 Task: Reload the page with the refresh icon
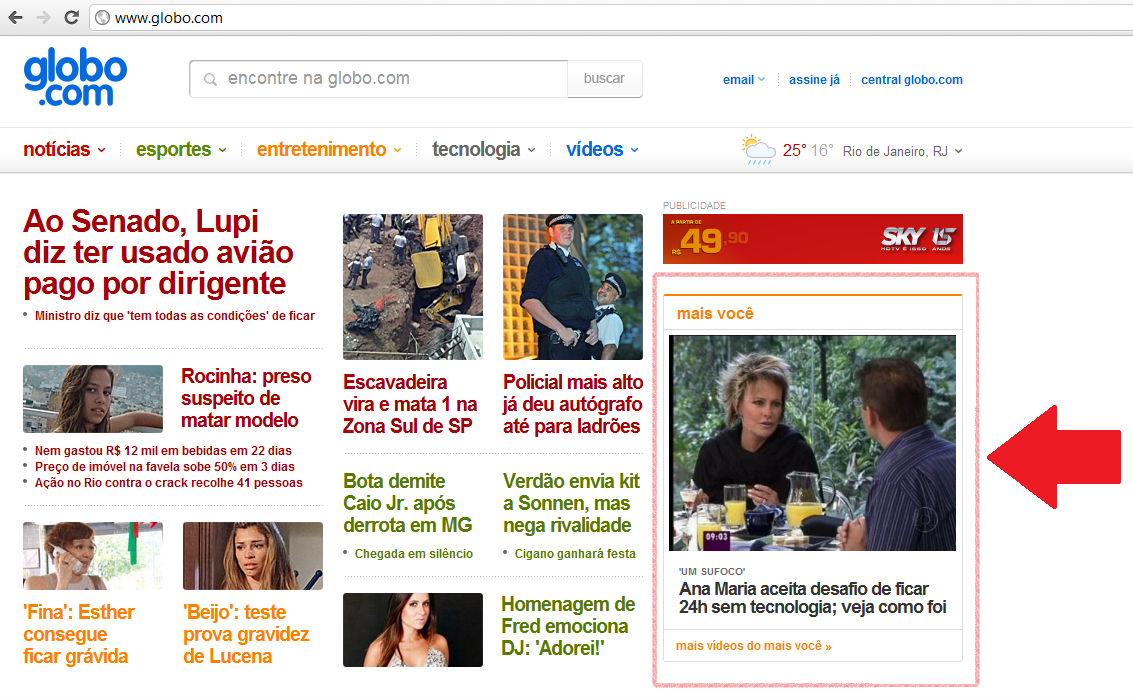[x=71, y=18]
